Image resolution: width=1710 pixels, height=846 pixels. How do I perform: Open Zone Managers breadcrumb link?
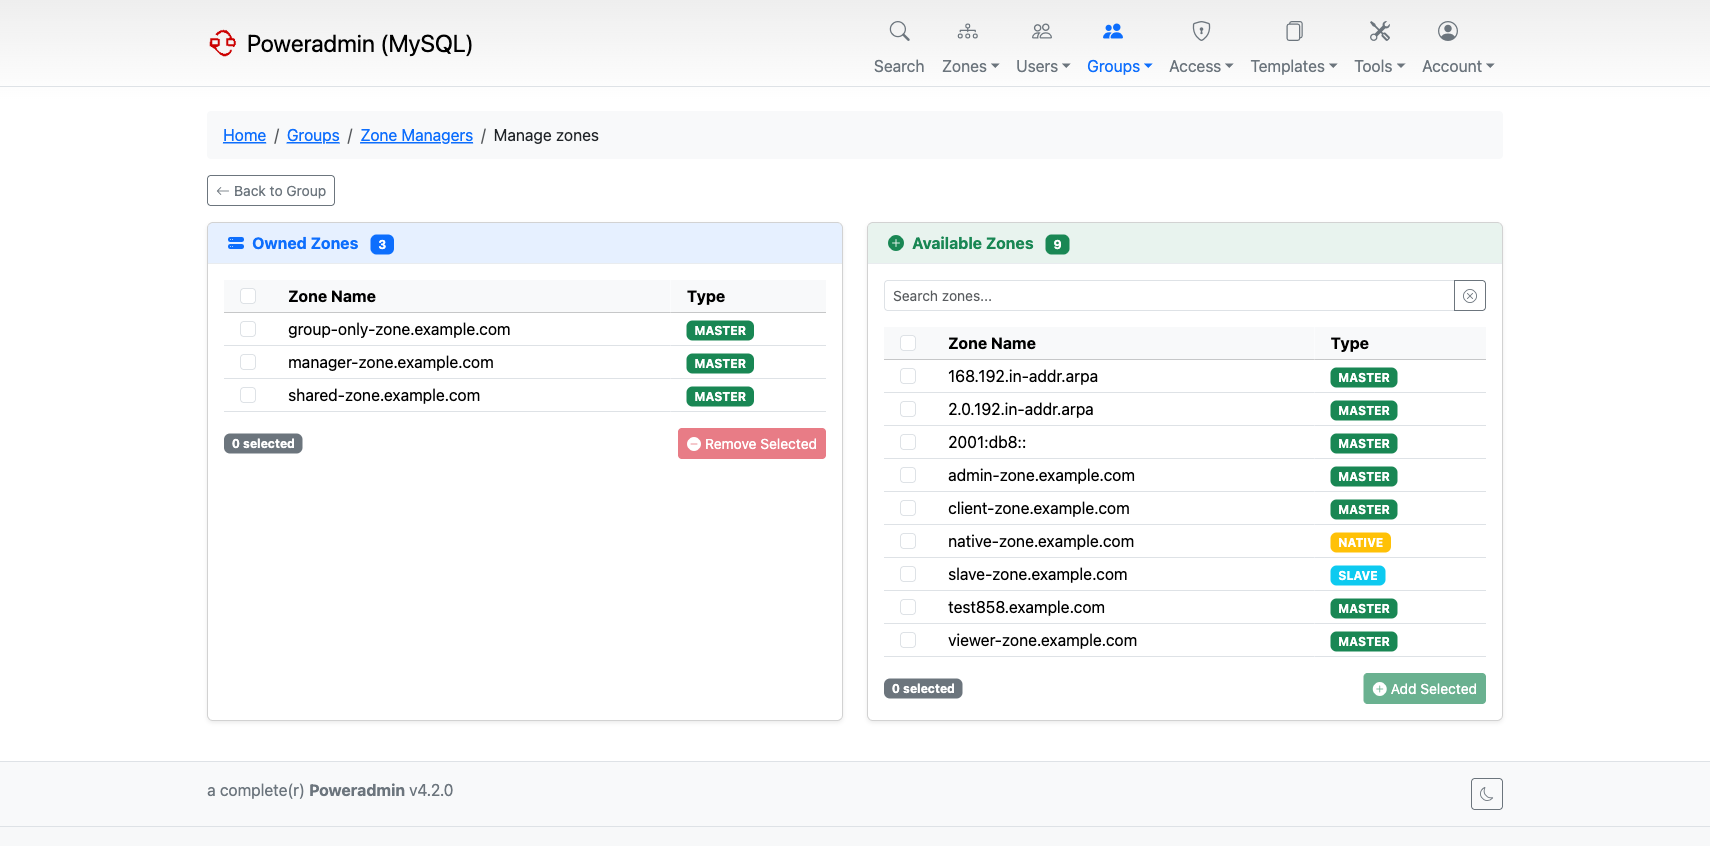pyautogui.click(x=416, y=135)
